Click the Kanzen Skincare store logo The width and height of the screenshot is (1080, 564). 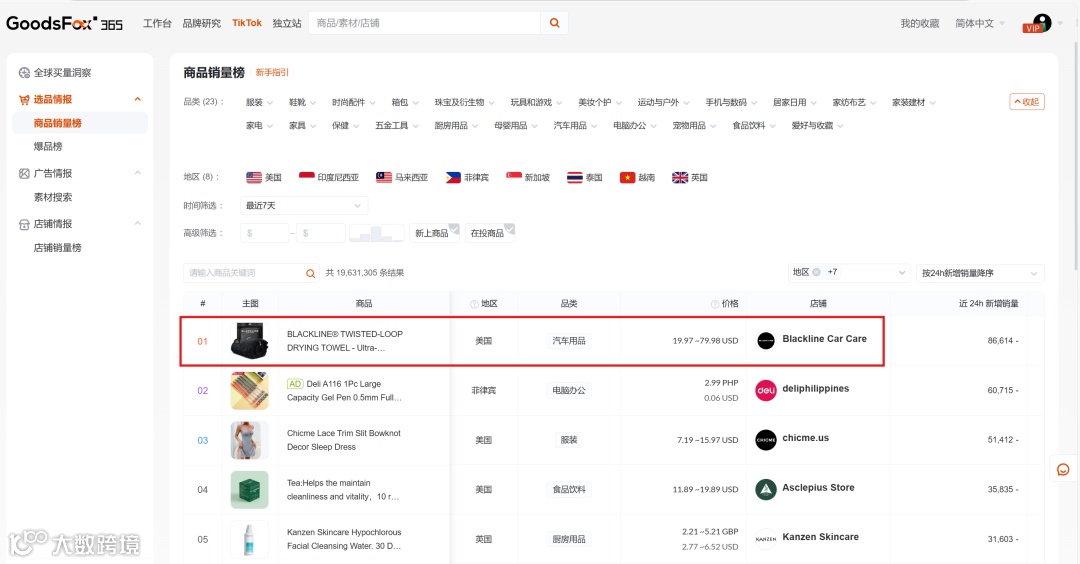coord(766,539)
